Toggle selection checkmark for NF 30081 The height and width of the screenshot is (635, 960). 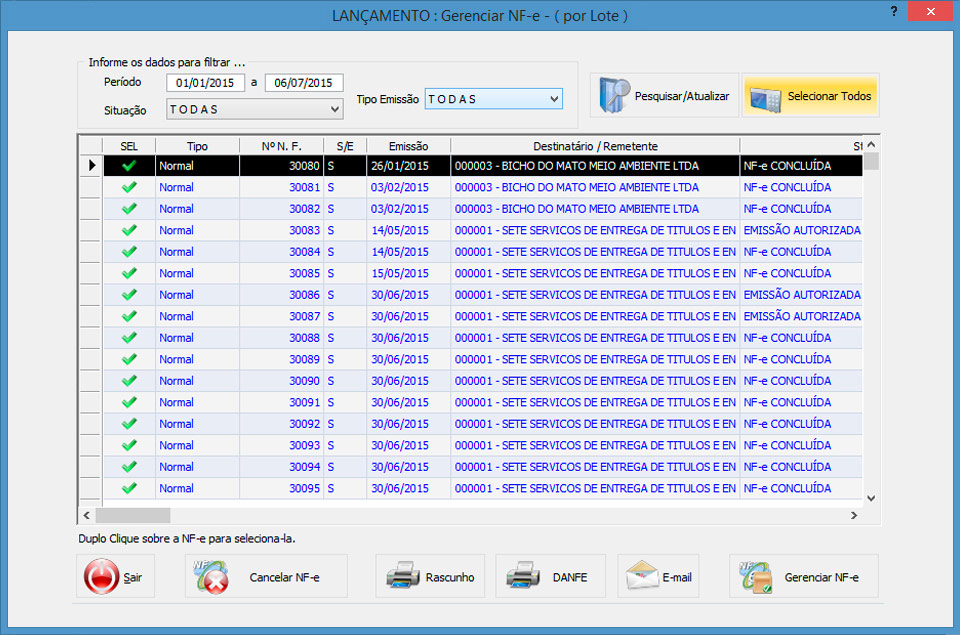(x=129, y=187)
